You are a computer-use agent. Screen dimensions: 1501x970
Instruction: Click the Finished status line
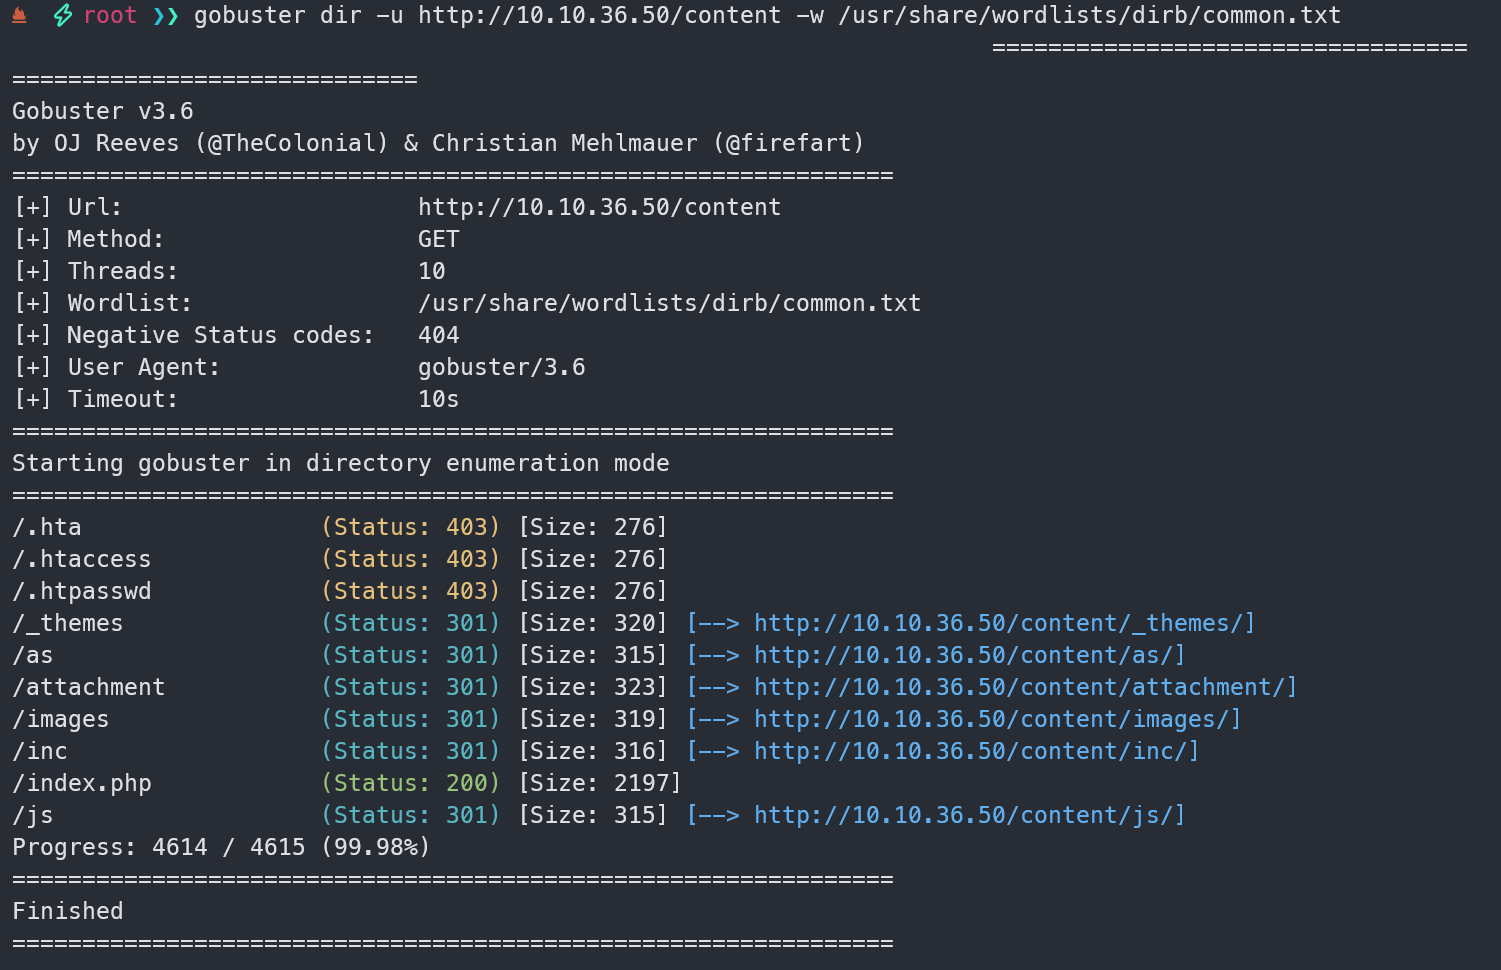click(x=68, y=911)
